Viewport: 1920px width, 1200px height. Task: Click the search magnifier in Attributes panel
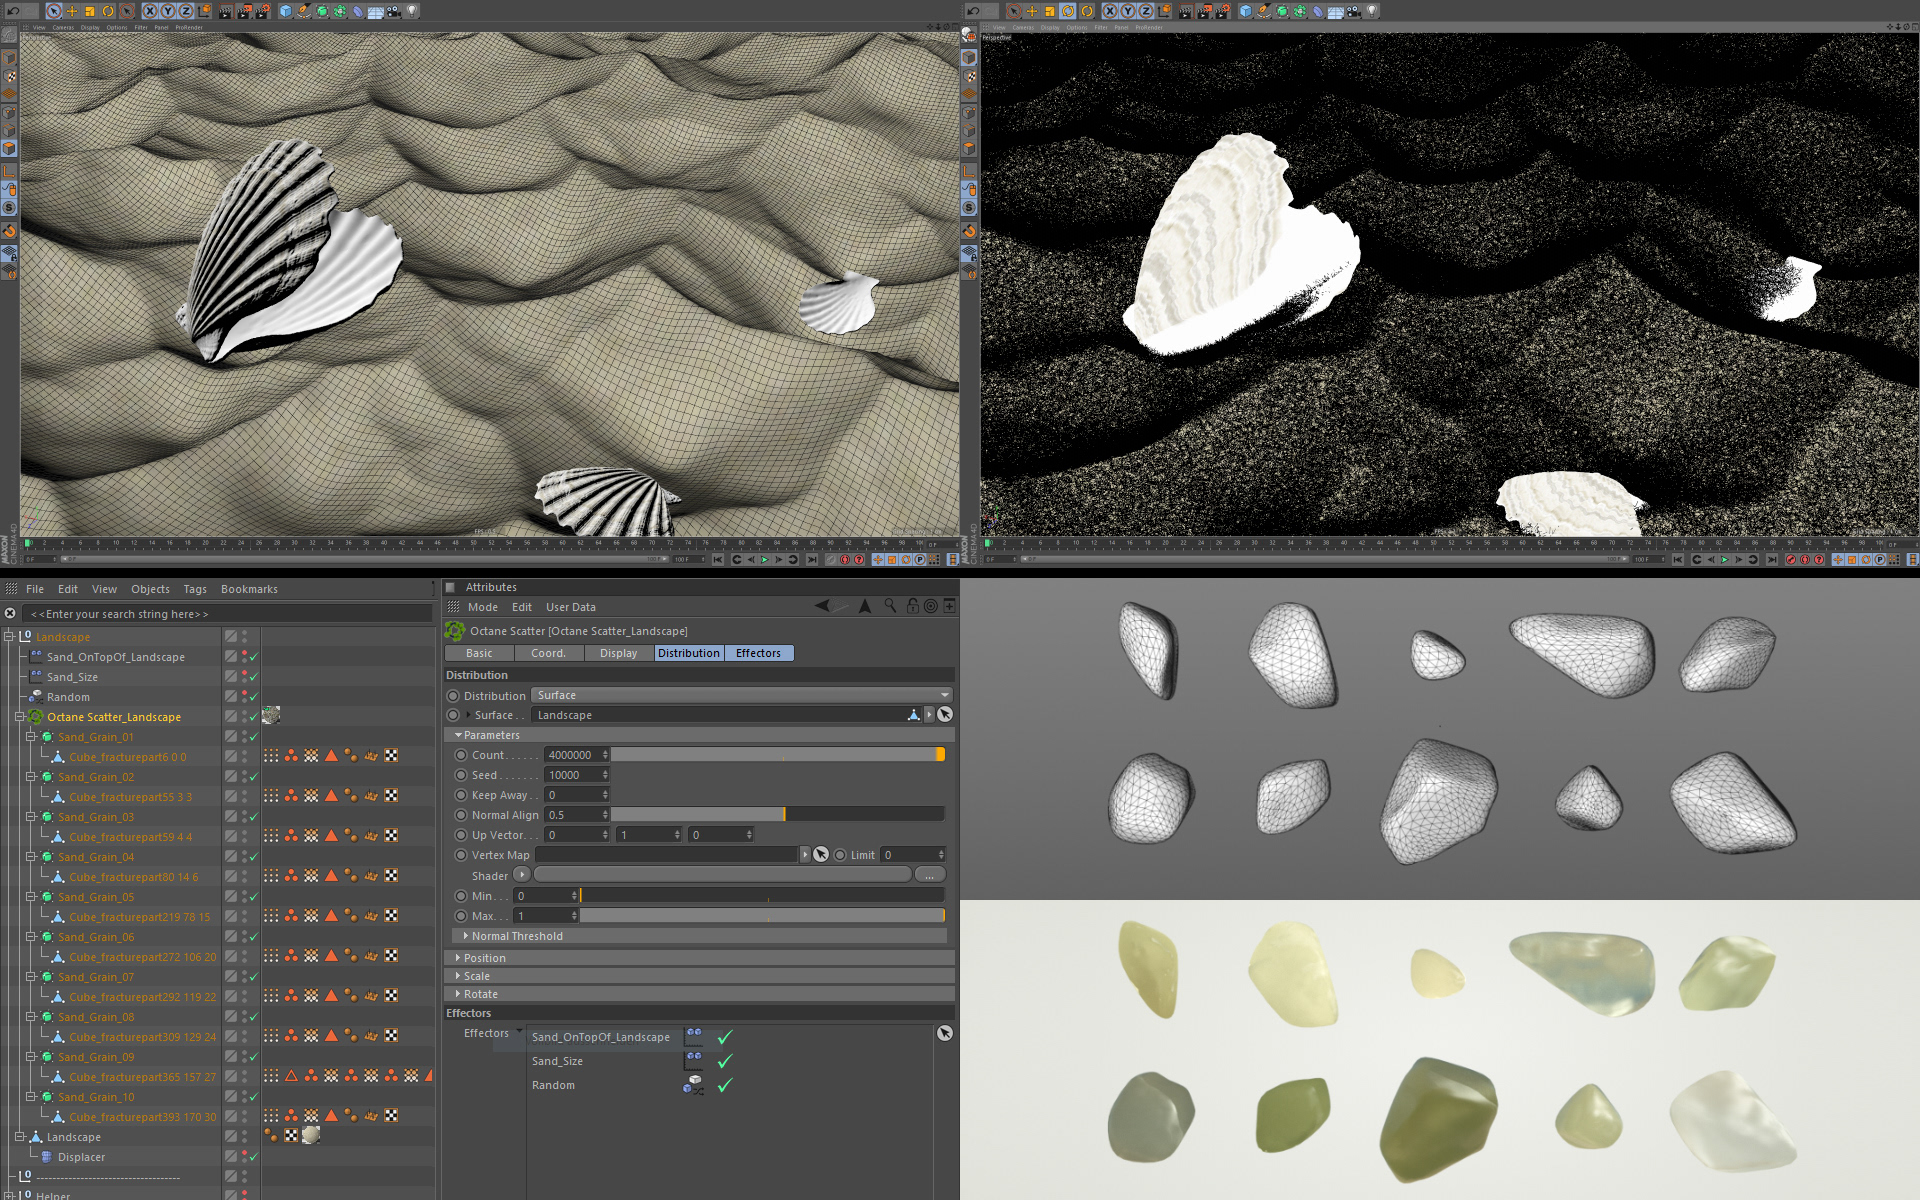[x=890, y=606]
